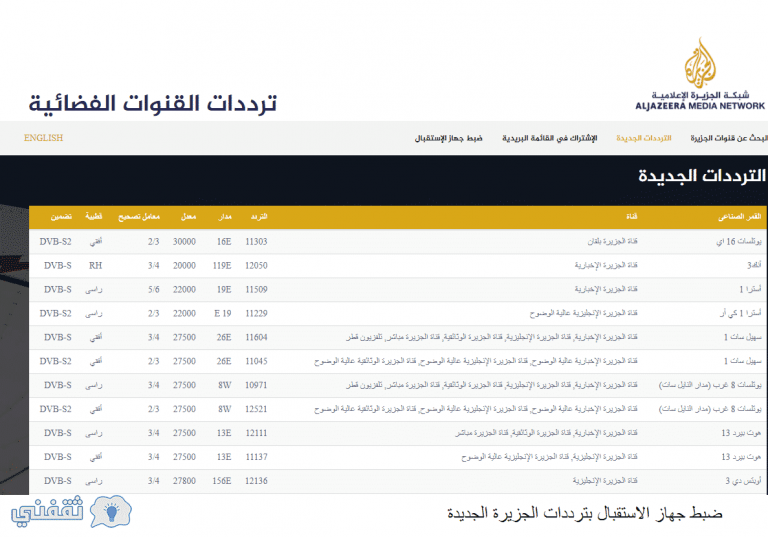Select frequency value 11229
The height and width of the screenshot is (537, 768).
pyautogui.click(x=256, y=314)
